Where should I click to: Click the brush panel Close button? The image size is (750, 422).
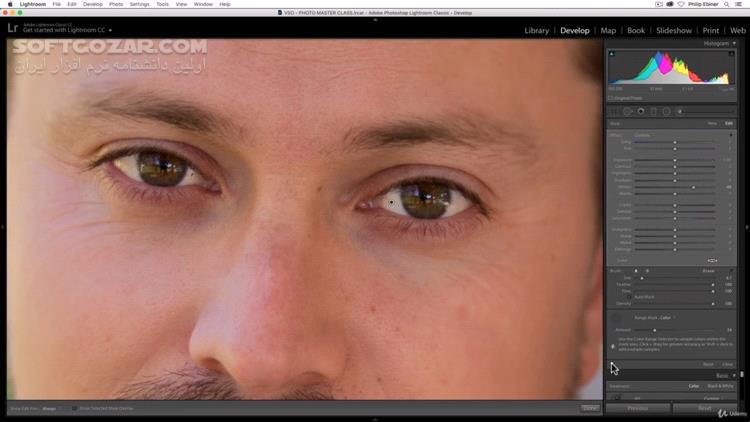pyautogui.click(x=728, y=365)
